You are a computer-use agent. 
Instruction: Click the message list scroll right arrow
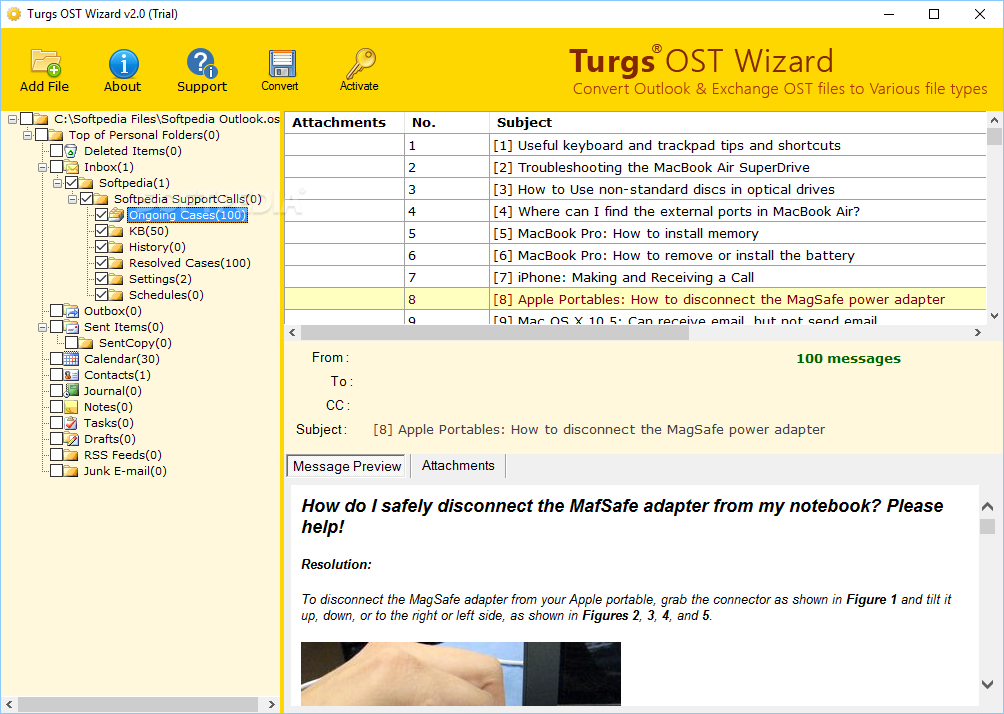pos(978,332)
